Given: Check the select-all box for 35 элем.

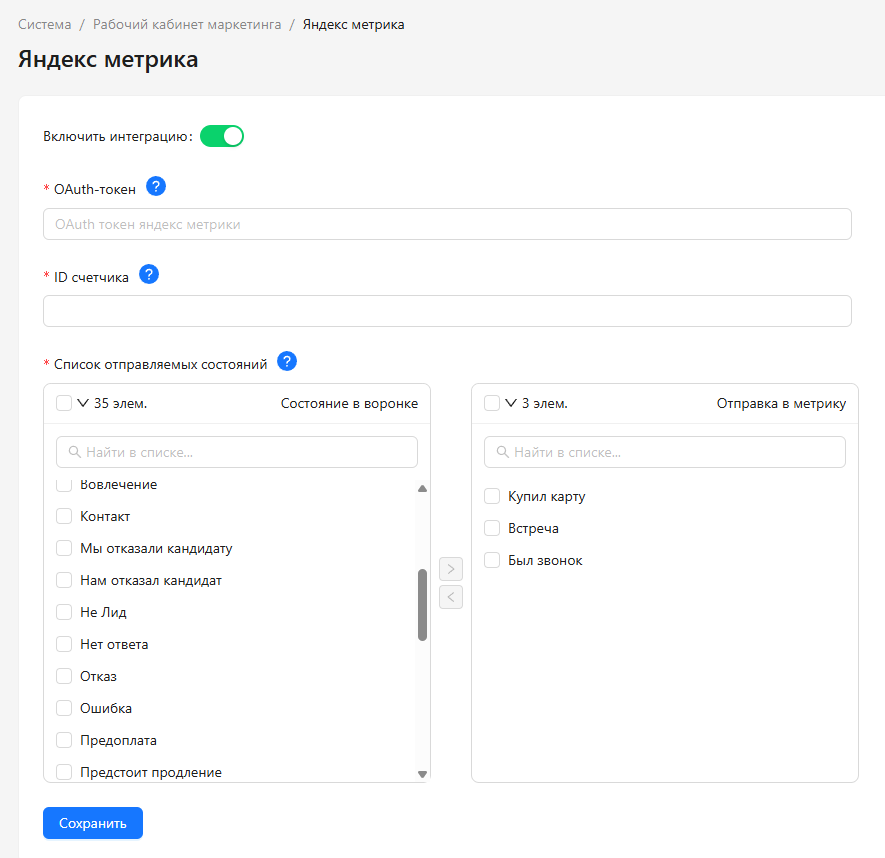Looking at the screenshot, I should [x=64, y=403].
